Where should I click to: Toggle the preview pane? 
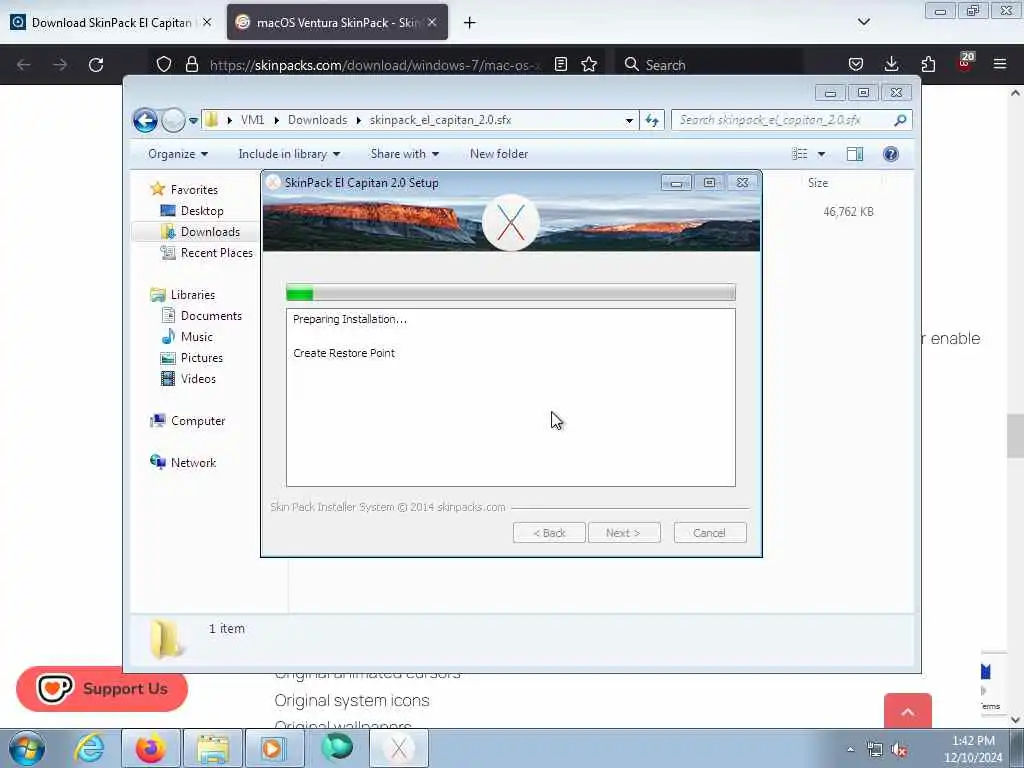click(x=855, y=154)
